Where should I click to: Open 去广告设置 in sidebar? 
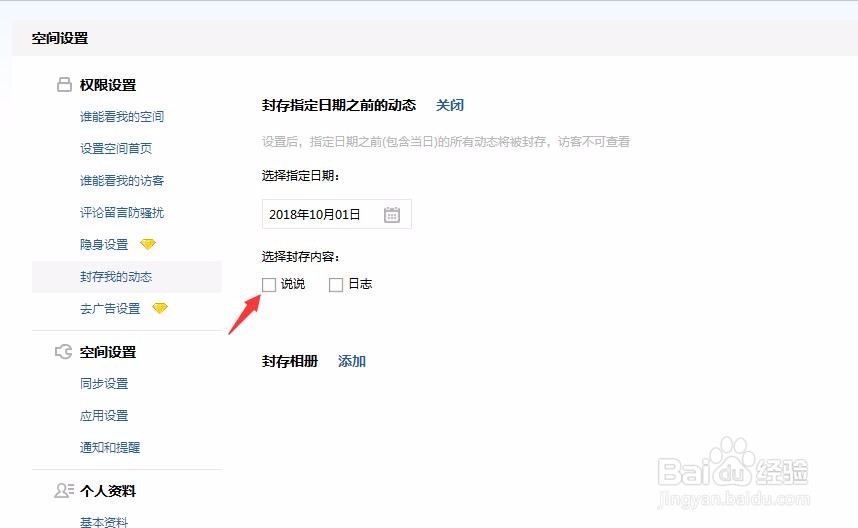[110, 309]
